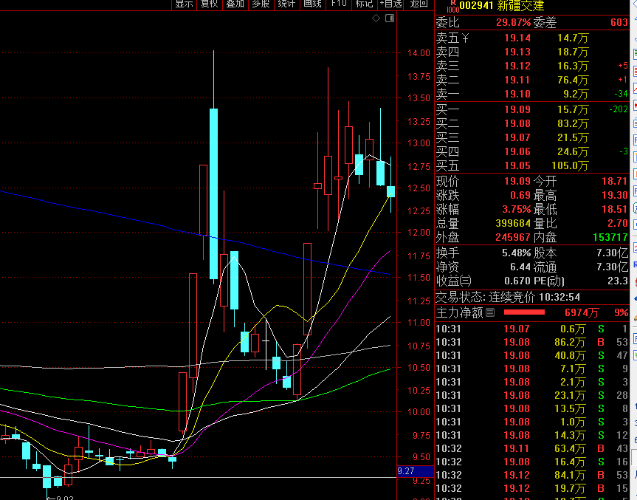Click the 交易状态 连续竞价 status line

(508, 297)
